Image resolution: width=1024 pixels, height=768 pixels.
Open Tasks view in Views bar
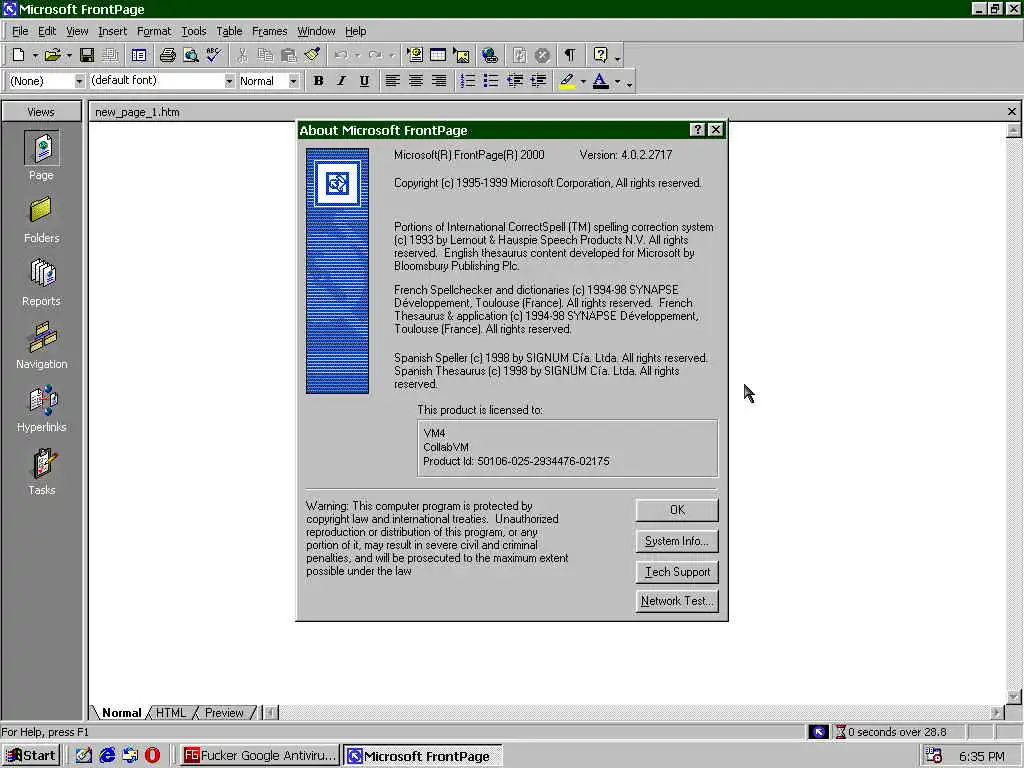point(41,472)
